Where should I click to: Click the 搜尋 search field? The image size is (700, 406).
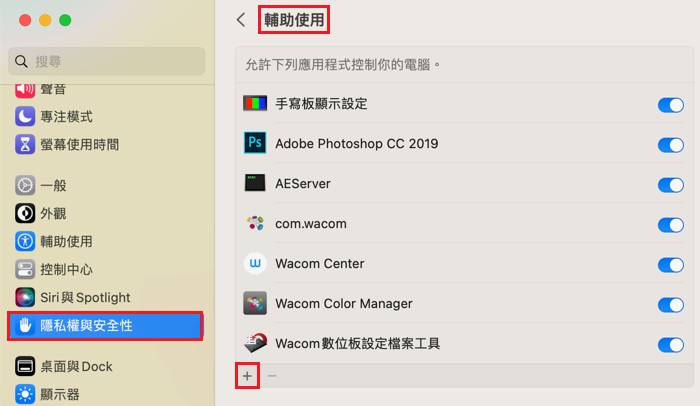(107, 61)
